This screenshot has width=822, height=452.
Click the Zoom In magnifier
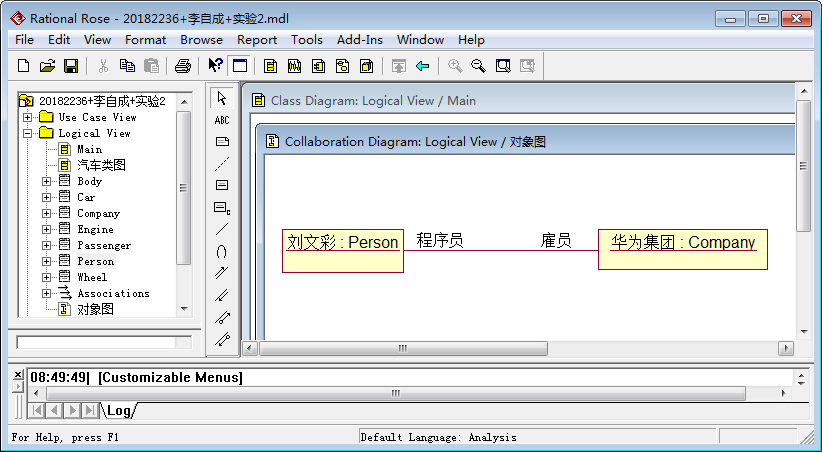(x=455, y=66)
